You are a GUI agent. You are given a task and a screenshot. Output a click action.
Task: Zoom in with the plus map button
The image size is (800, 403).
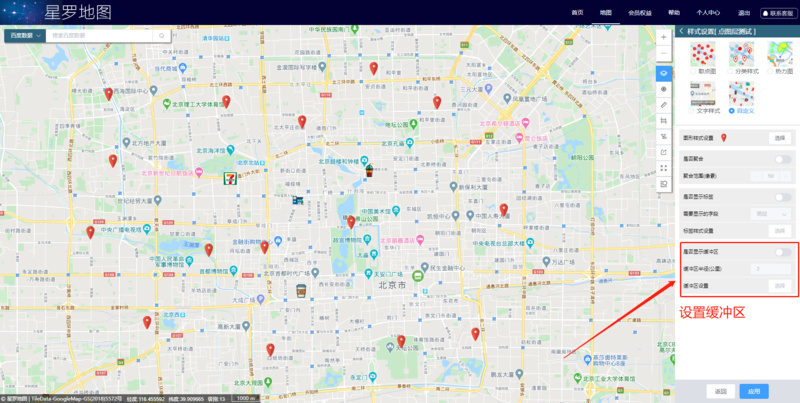[x=663, y=37]
